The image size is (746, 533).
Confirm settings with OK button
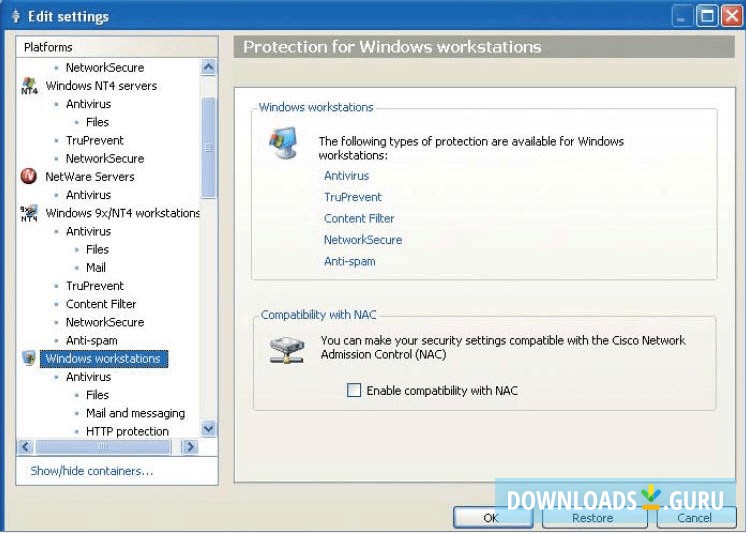pyautogui.click(x=491, y=518)
